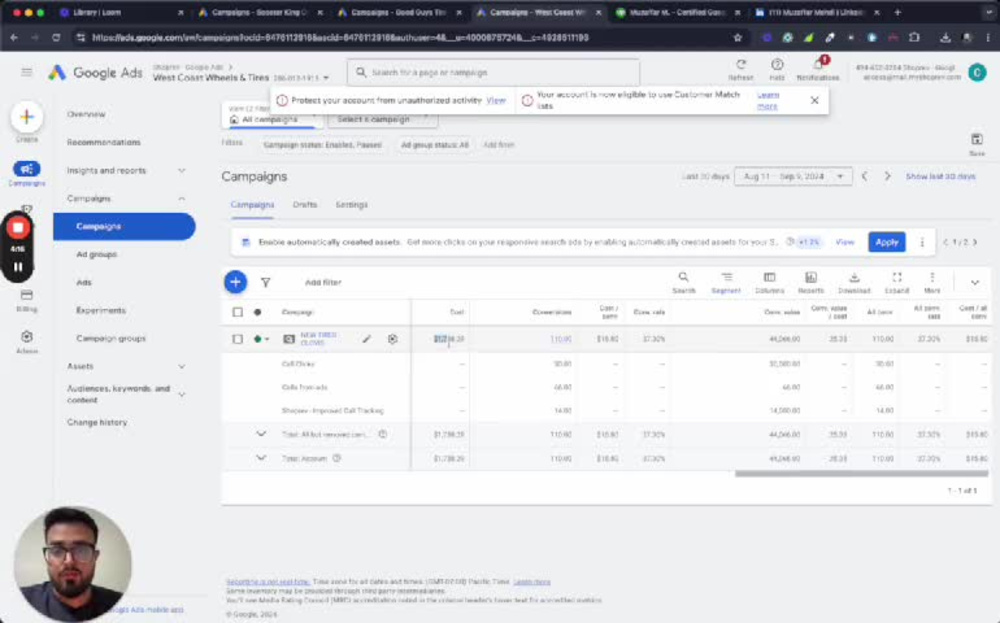
Task: Click View link in recommendation banner
Action: coord(844,242)
